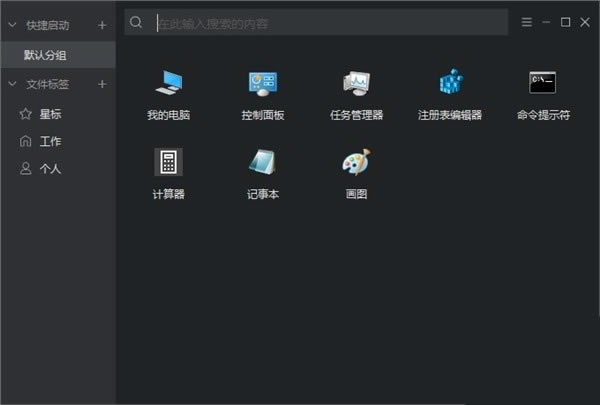Add a new group beside 快捷启动
The image size is (600, 405).
pos(102,25)
